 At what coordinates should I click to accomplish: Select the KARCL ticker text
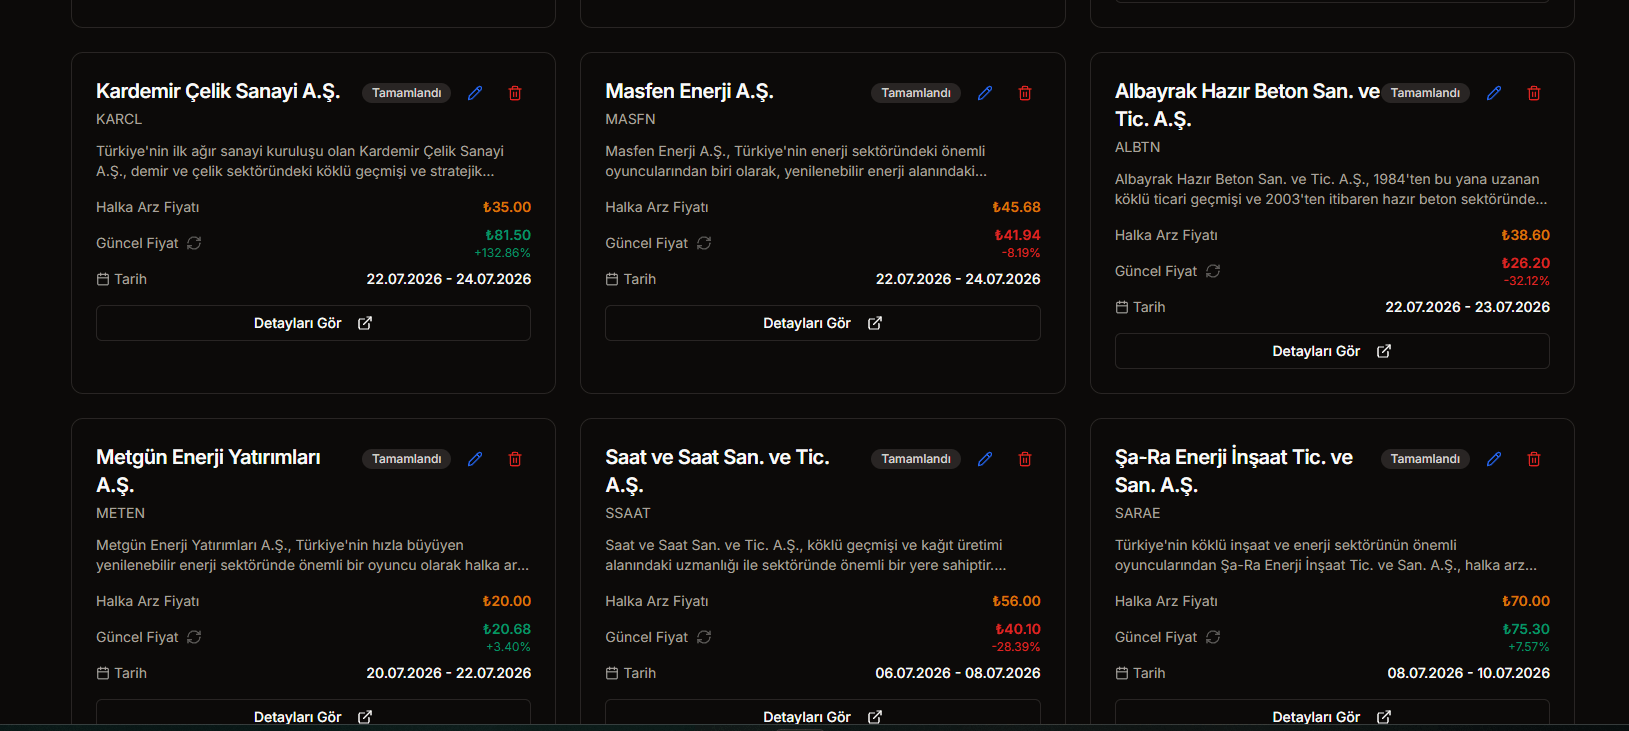pyautogui.click(x=119, y=119)
